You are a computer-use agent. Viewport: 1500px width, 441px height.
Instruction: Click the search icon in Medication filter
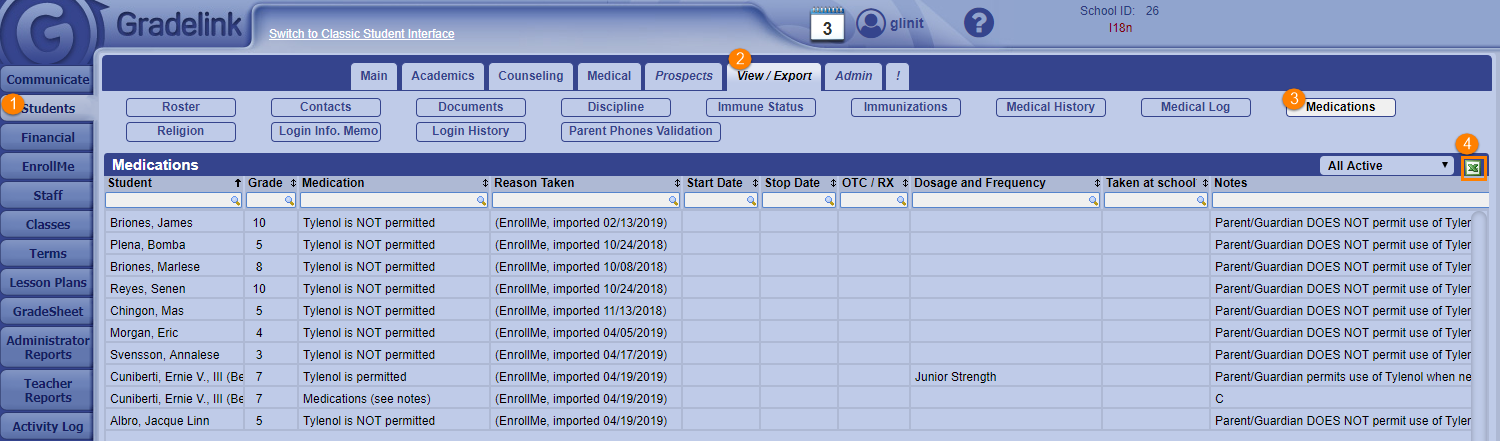(x=481, y=201)
